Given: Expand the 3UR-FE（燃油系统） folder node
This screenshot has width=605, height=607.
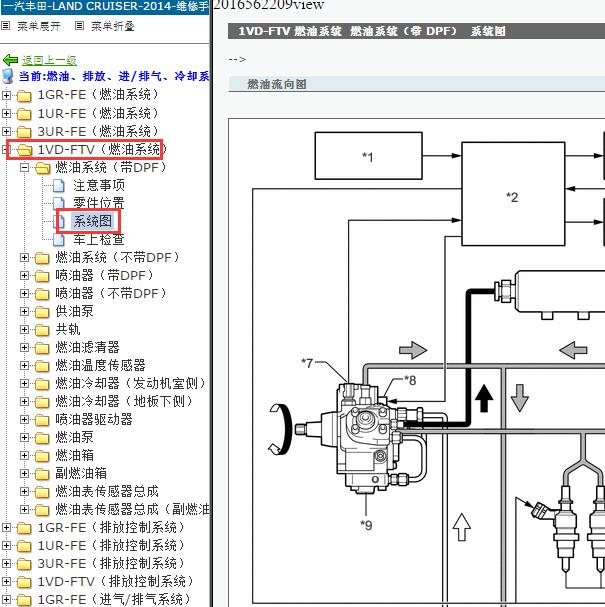Looking at the screenshot, I should click(7, 131).
